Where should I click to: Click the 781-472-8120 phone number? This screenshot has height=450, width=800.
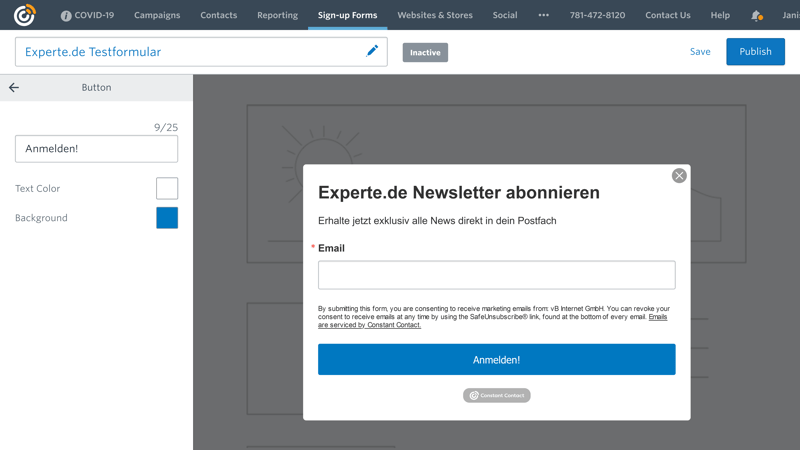pyautogui.click(x=597, y=15)
